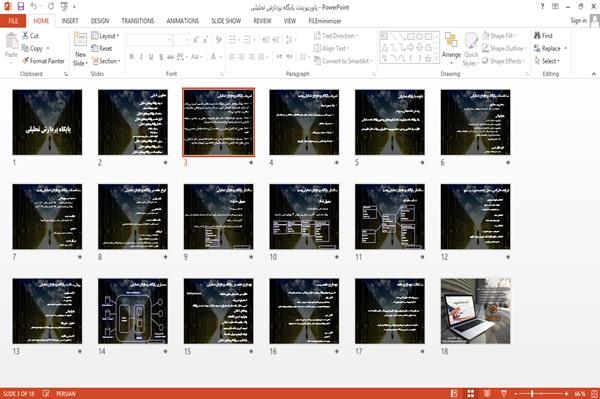
Task: Click the Sign in link
Action: pos(578,21)
